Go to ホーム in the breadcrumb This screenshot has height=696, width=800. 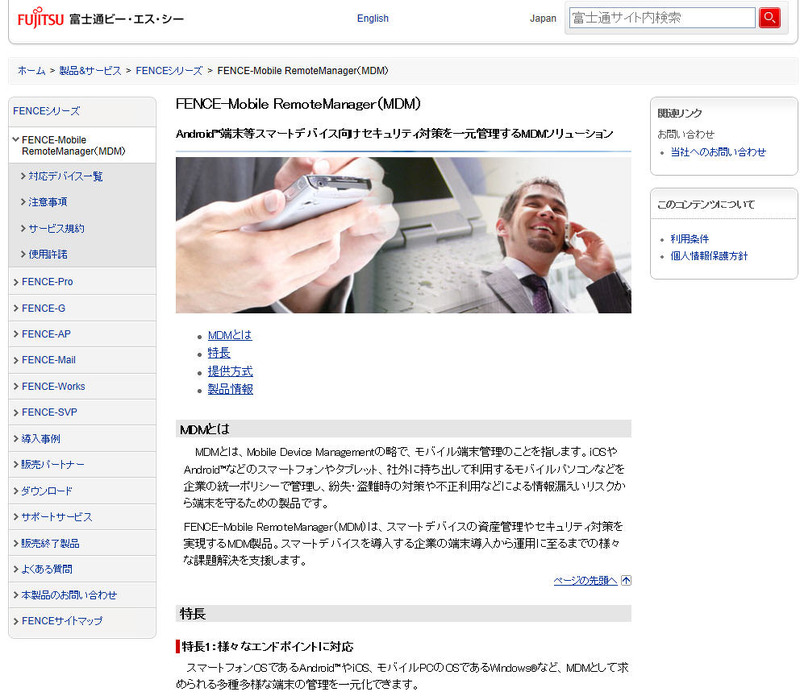point(31,71)
